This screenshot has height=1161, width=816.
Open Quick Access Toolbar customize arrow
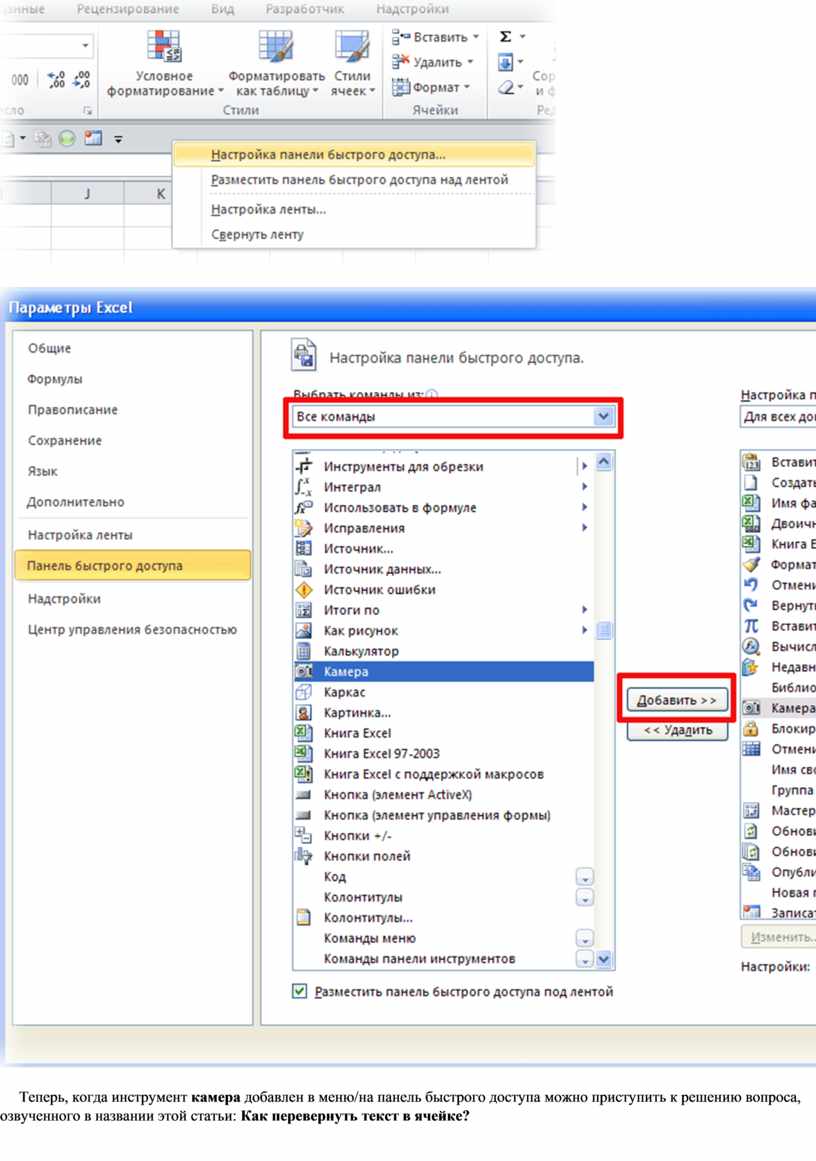[118, 139]
